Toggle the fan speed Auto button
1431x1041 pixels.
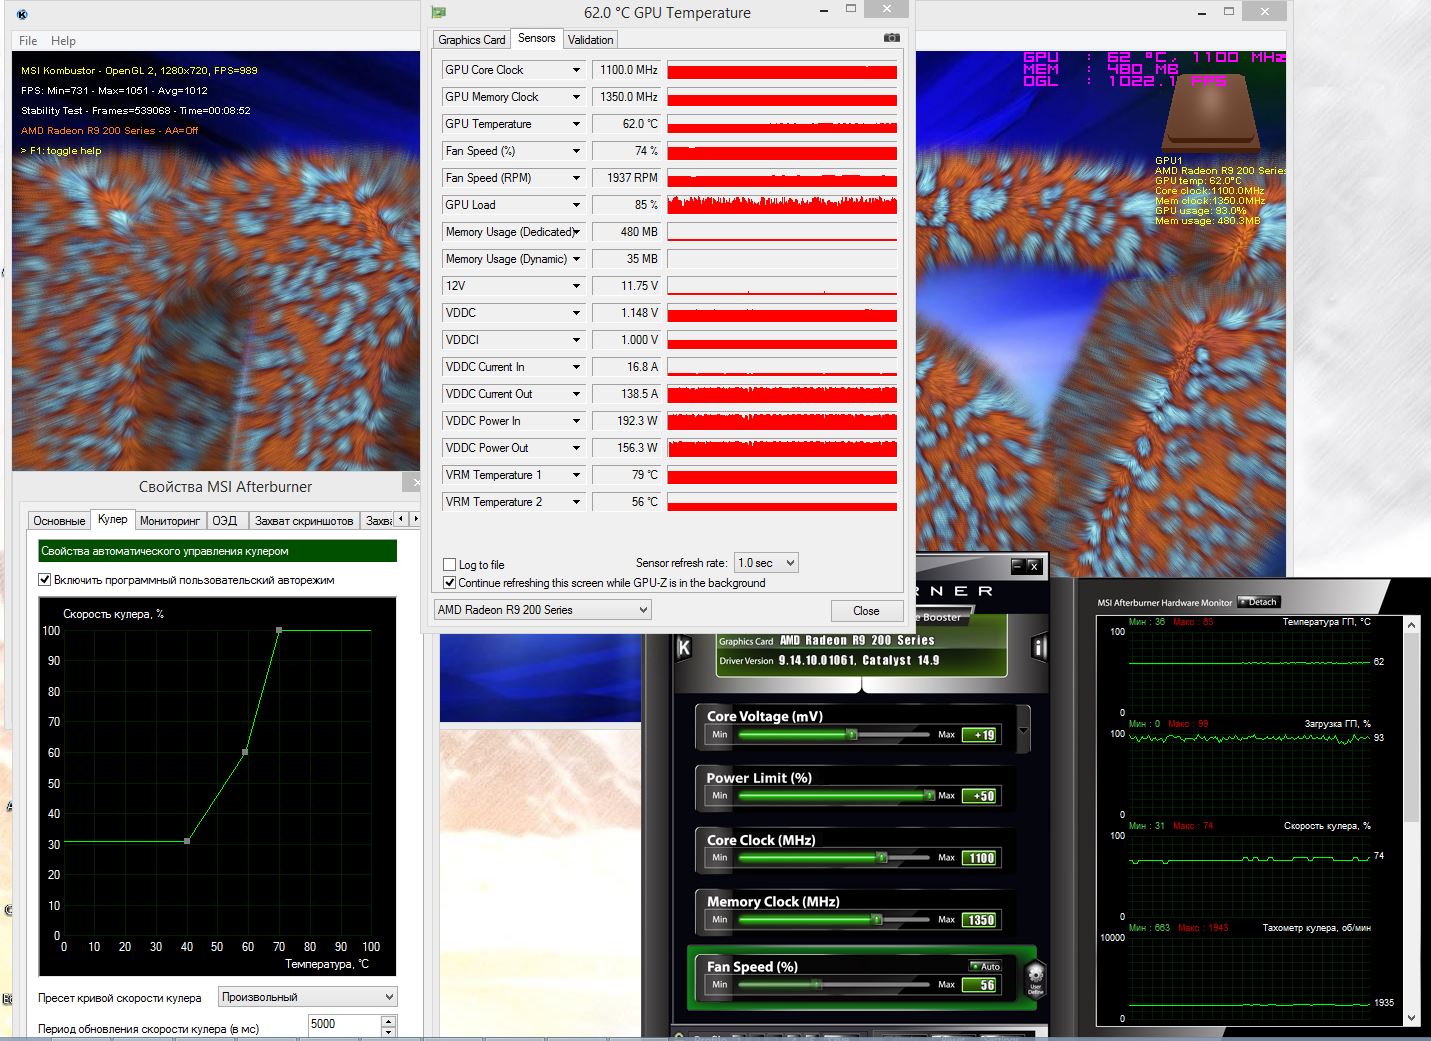(985, 966)
